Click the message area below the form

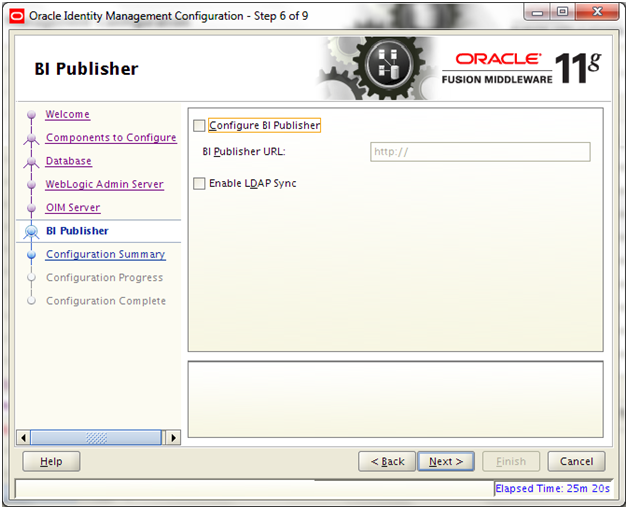[x=395, y=399]
